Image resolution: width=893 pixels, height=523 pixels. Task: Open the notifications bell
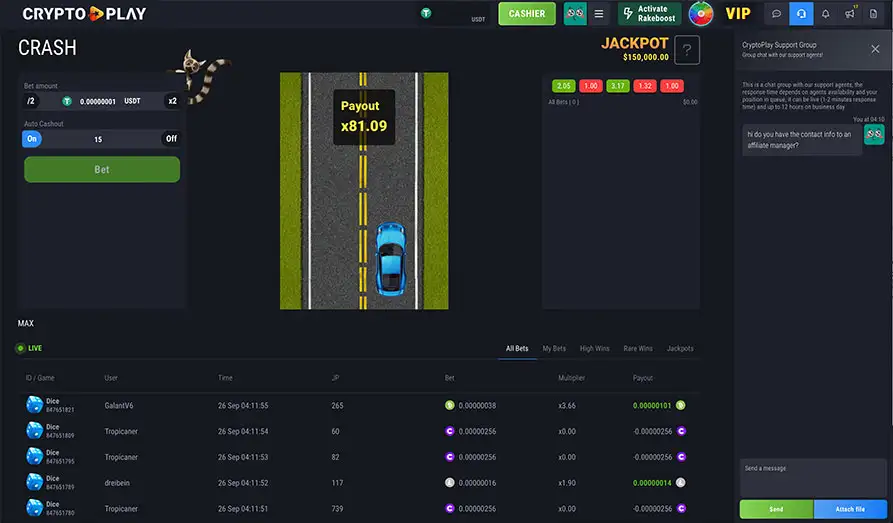[826, 14]
